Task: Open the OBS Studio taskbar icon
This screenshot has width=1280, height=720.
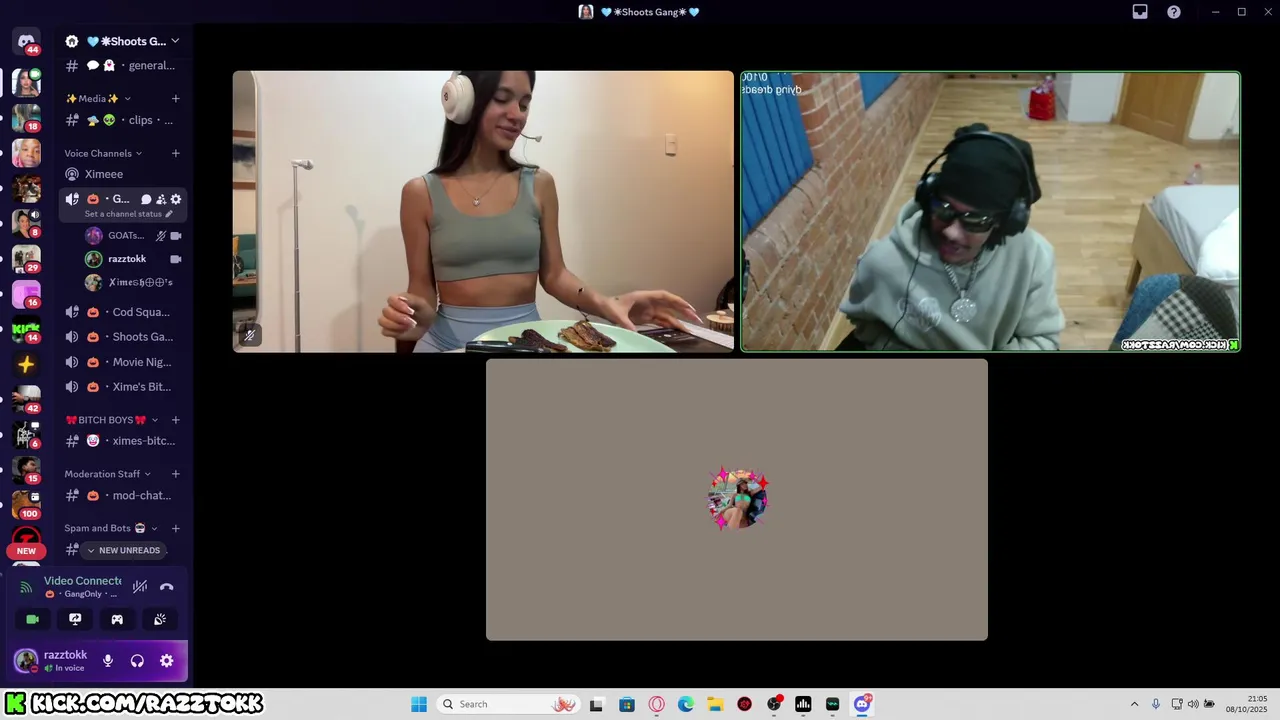Action: (x=774, y=704)
